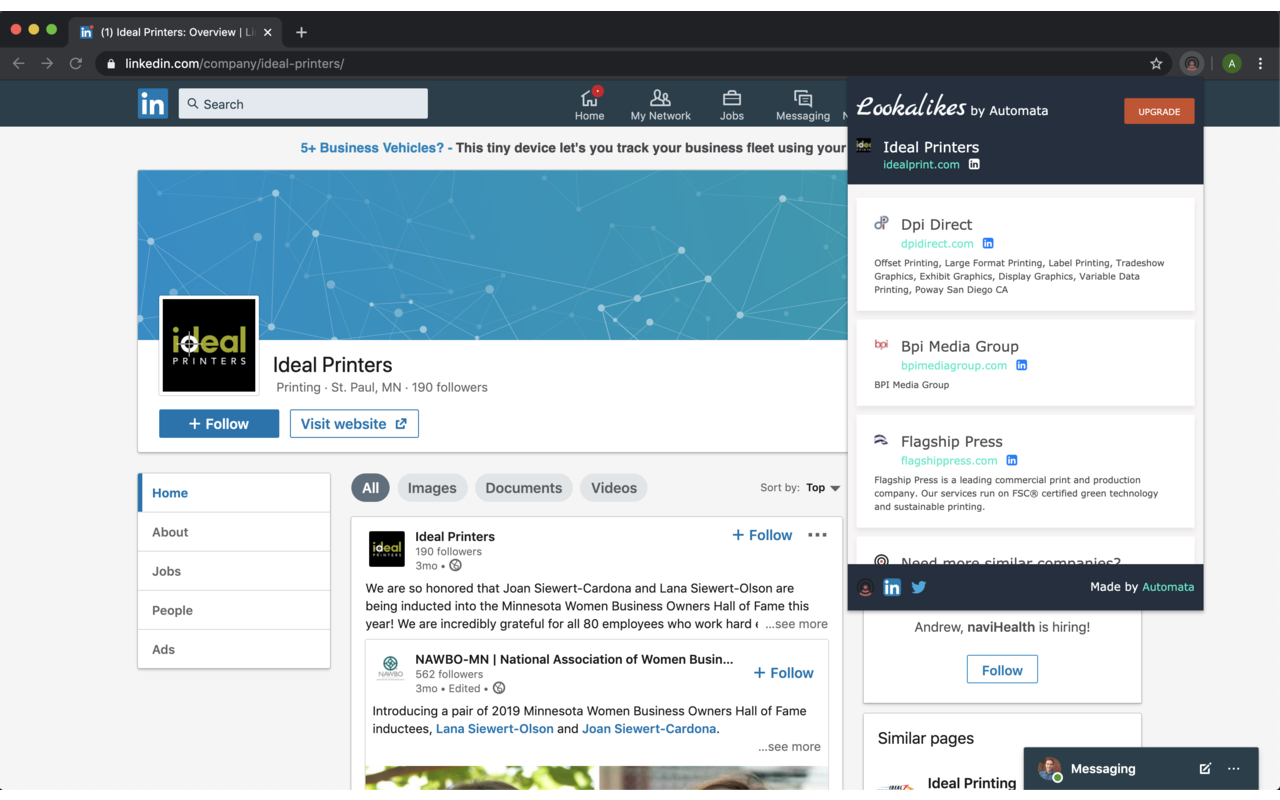
Task: Expand the NAWBO-MN post with see more
Action: pos(789,747)
